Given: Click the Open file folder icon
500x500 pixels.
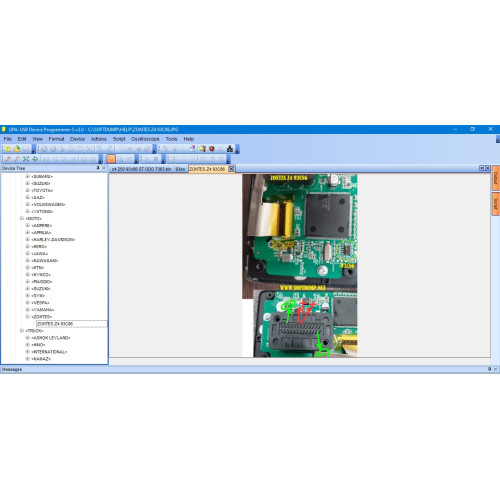Looking at the screenshot, I should [x=17, y=149].
